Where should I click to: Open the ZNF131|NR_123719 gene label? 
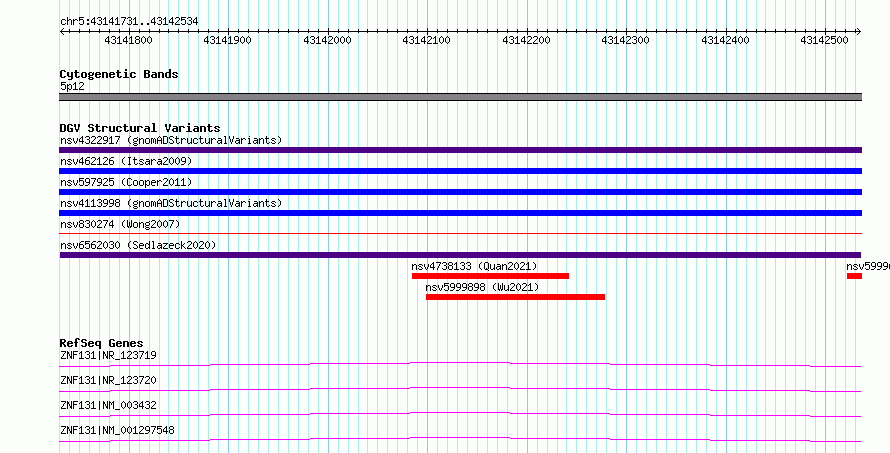(108, 355)
